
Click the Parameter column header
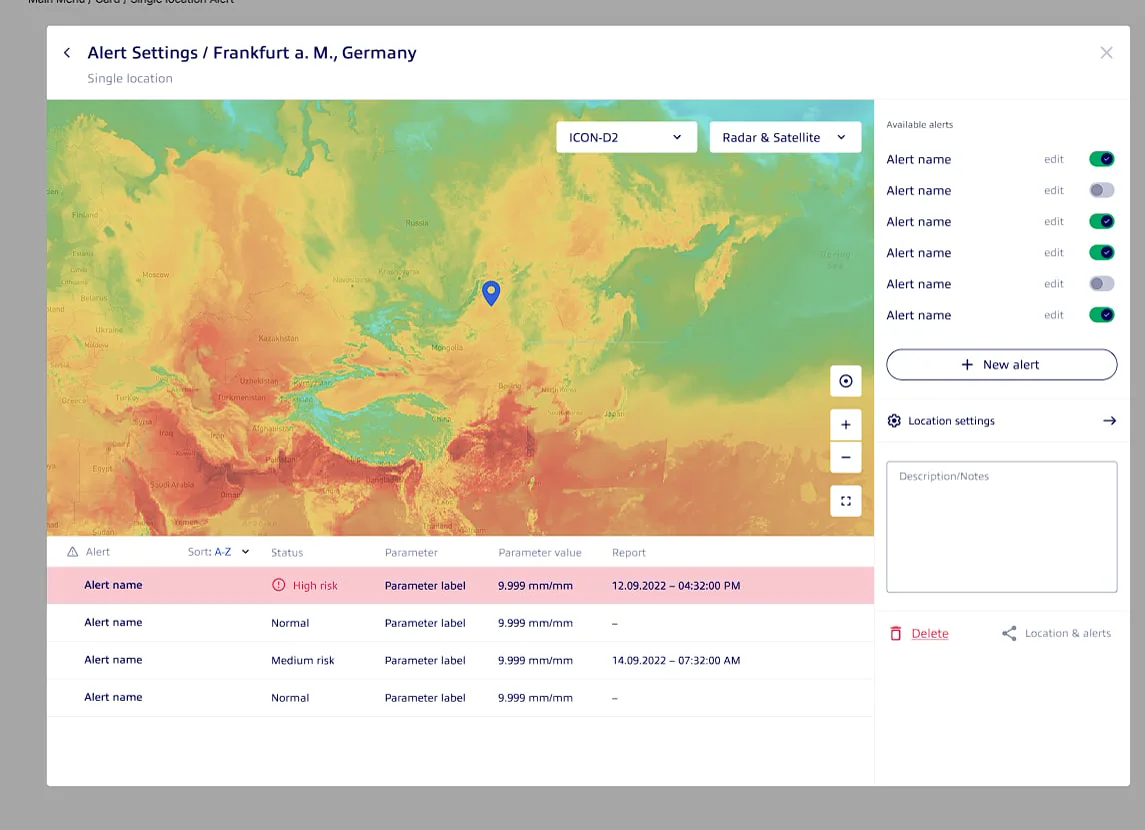click(x=411, y=553)
